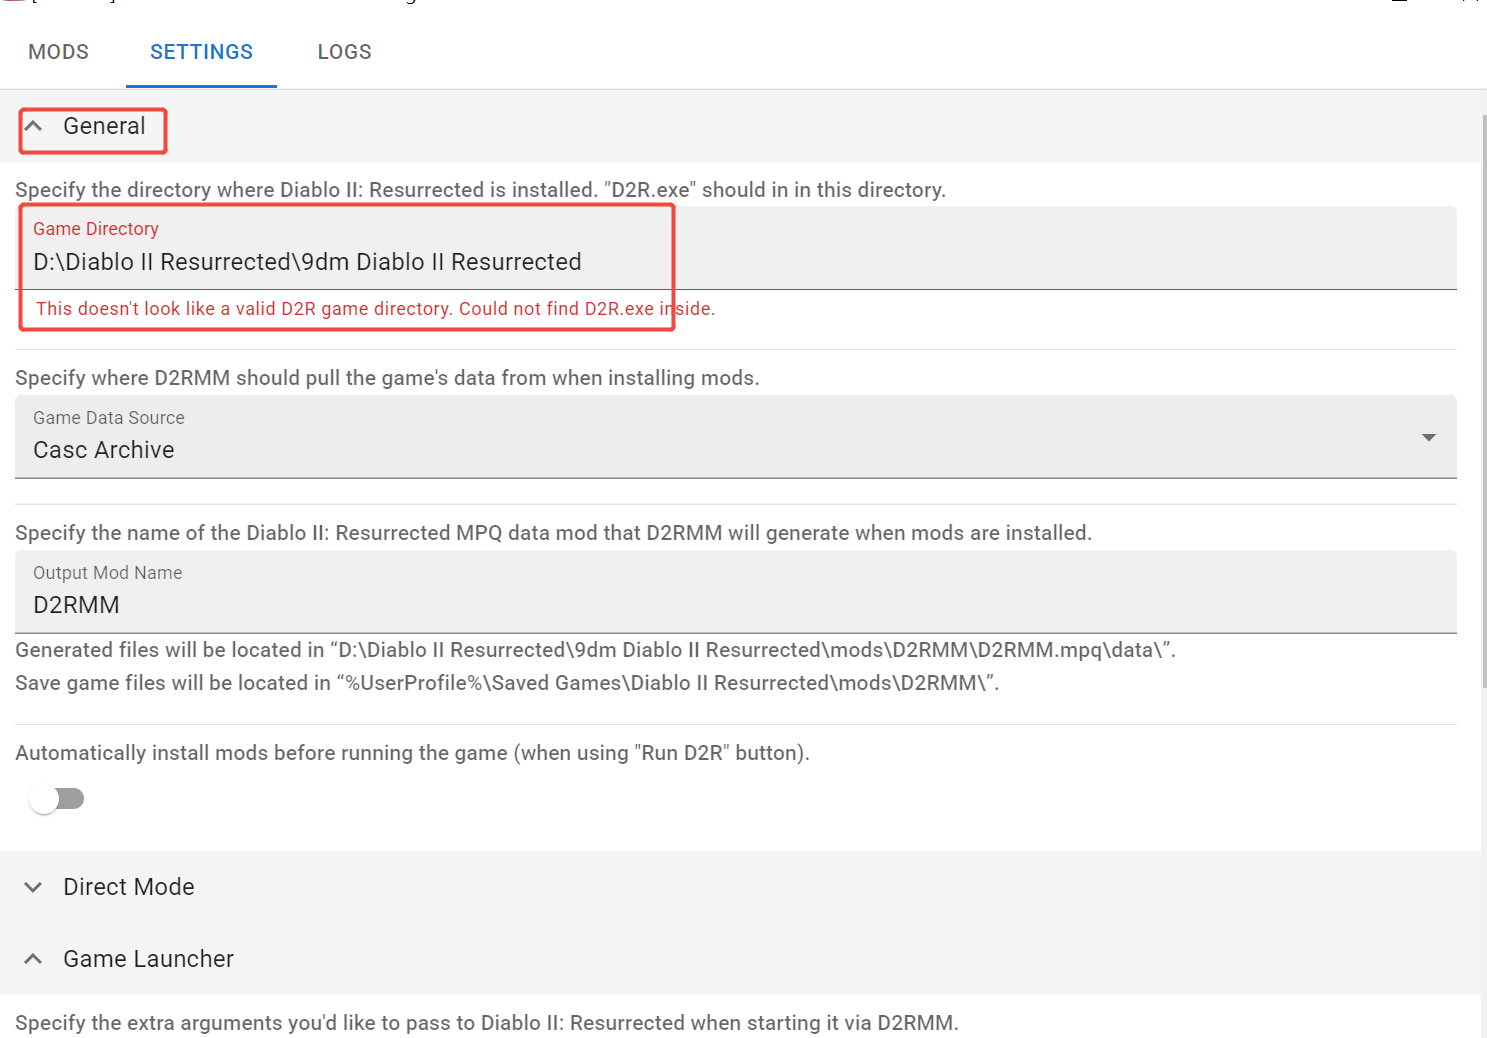Expand the Direct Mode section title
Viewport: 1487px width, 1038px height.
129,887
